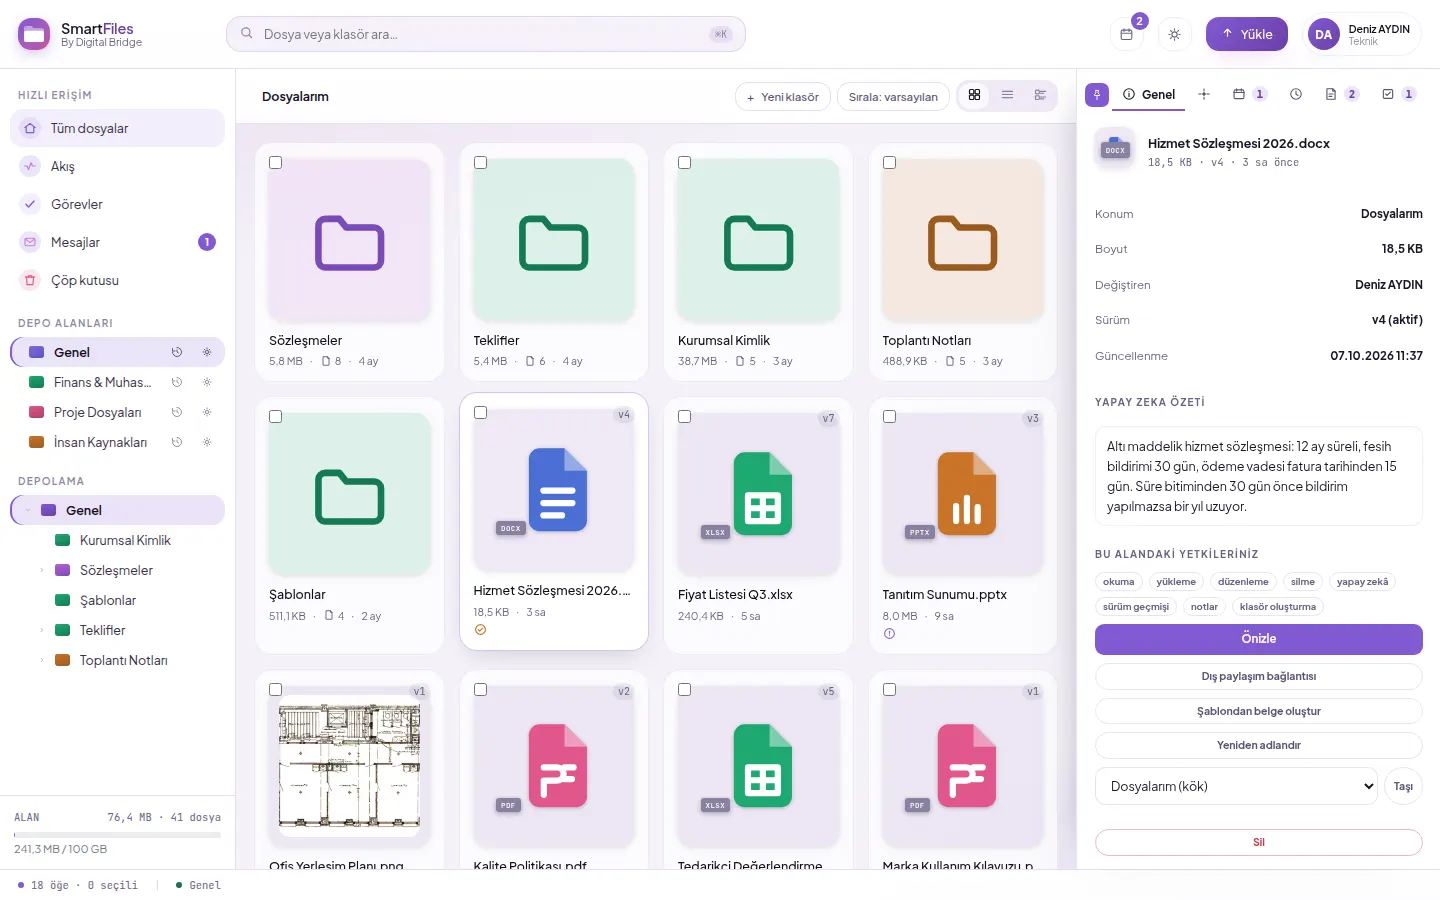Open history icon for Proje Dosyaları area
The image size is (1440, 900).
[177, 412]
